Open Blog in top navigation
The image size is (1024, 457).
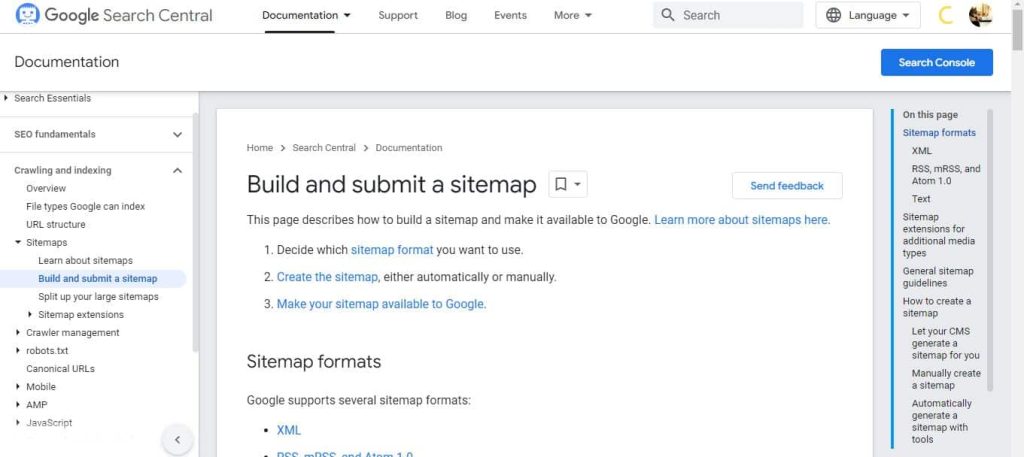[x=456, y=15]
